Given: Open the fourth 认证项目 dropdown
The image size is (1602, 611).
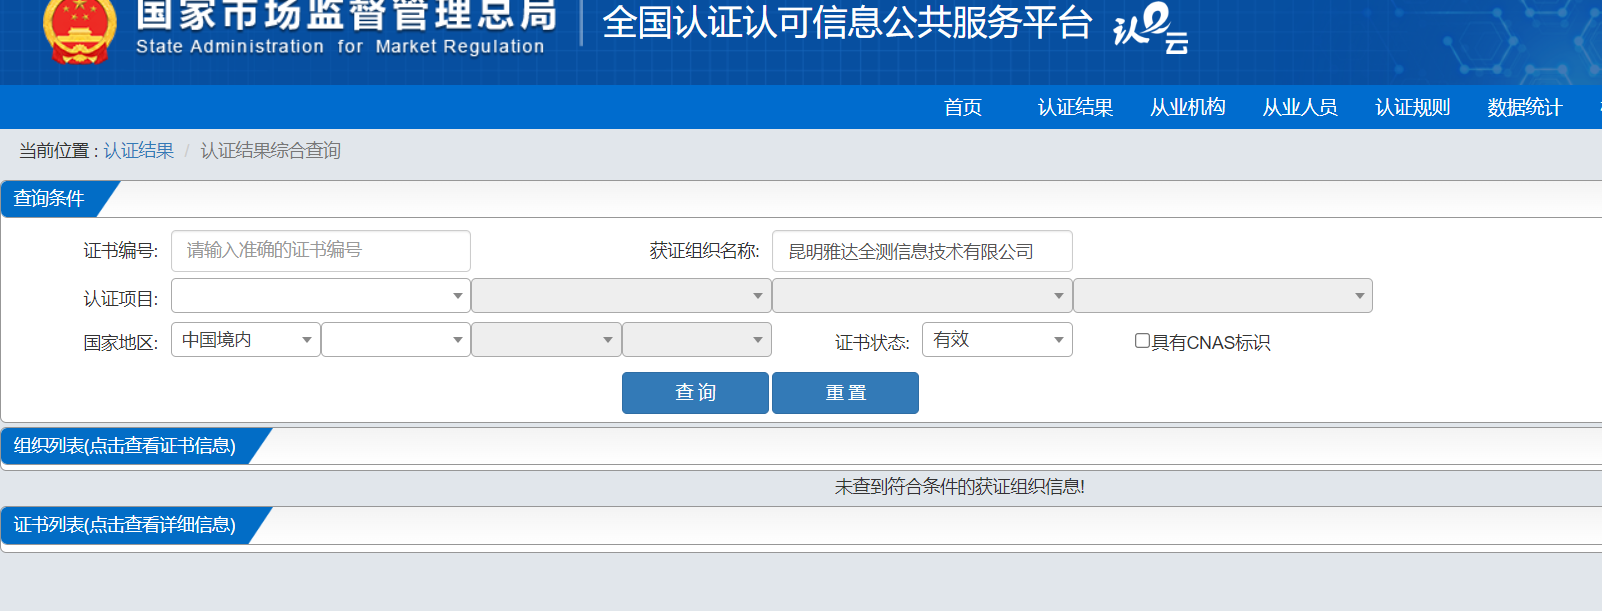Looking at the screenshot, I should click(1223, 296).
